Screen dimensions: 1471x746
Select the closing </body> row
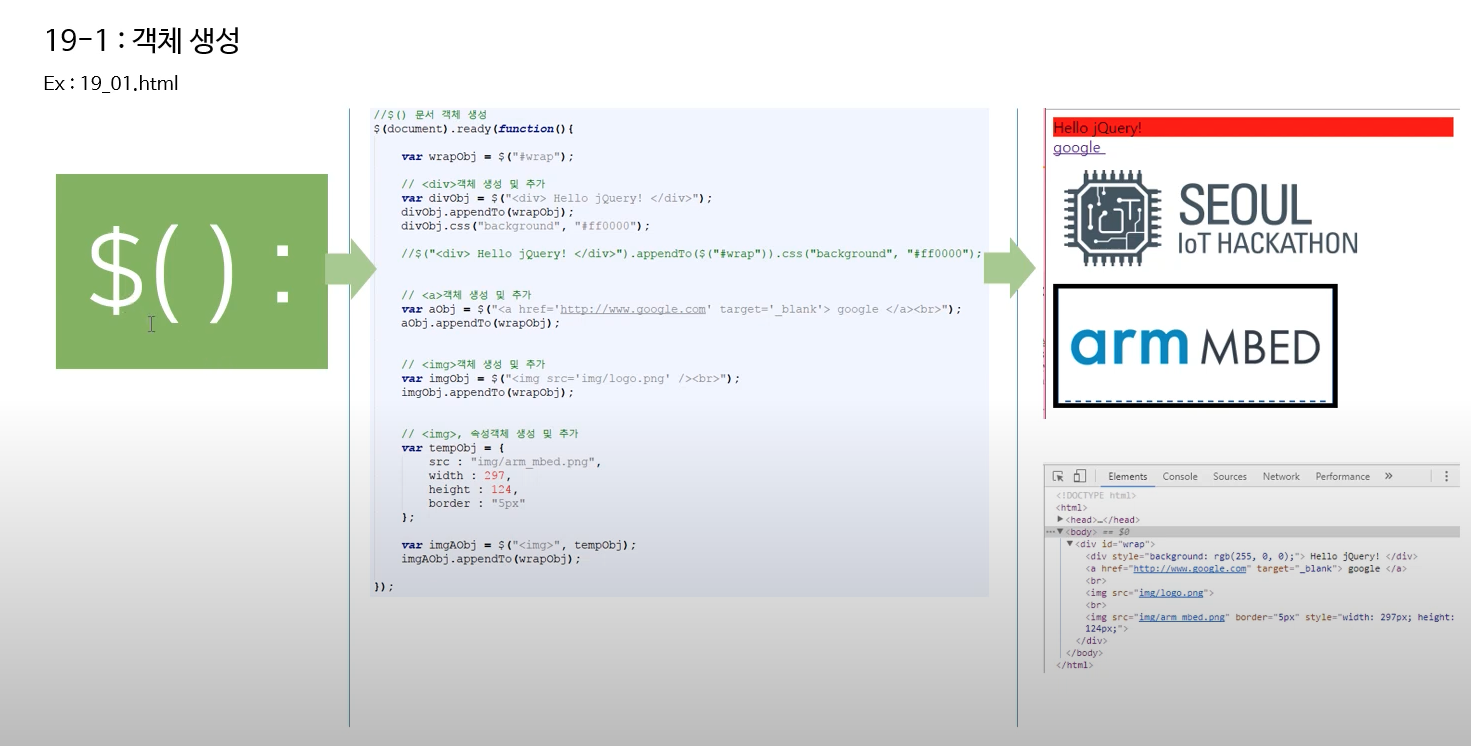click(1083, 653)
